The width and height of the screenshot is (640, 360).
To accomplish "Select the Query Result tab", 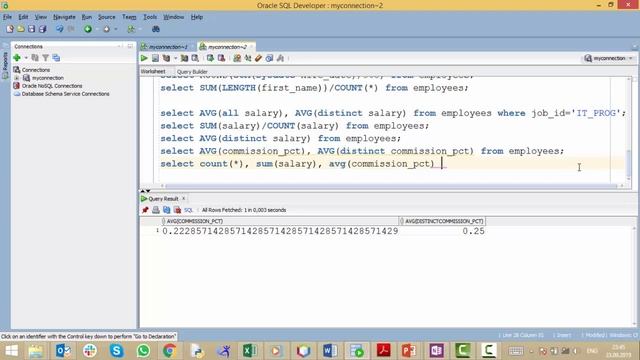I will pos(163,199).
